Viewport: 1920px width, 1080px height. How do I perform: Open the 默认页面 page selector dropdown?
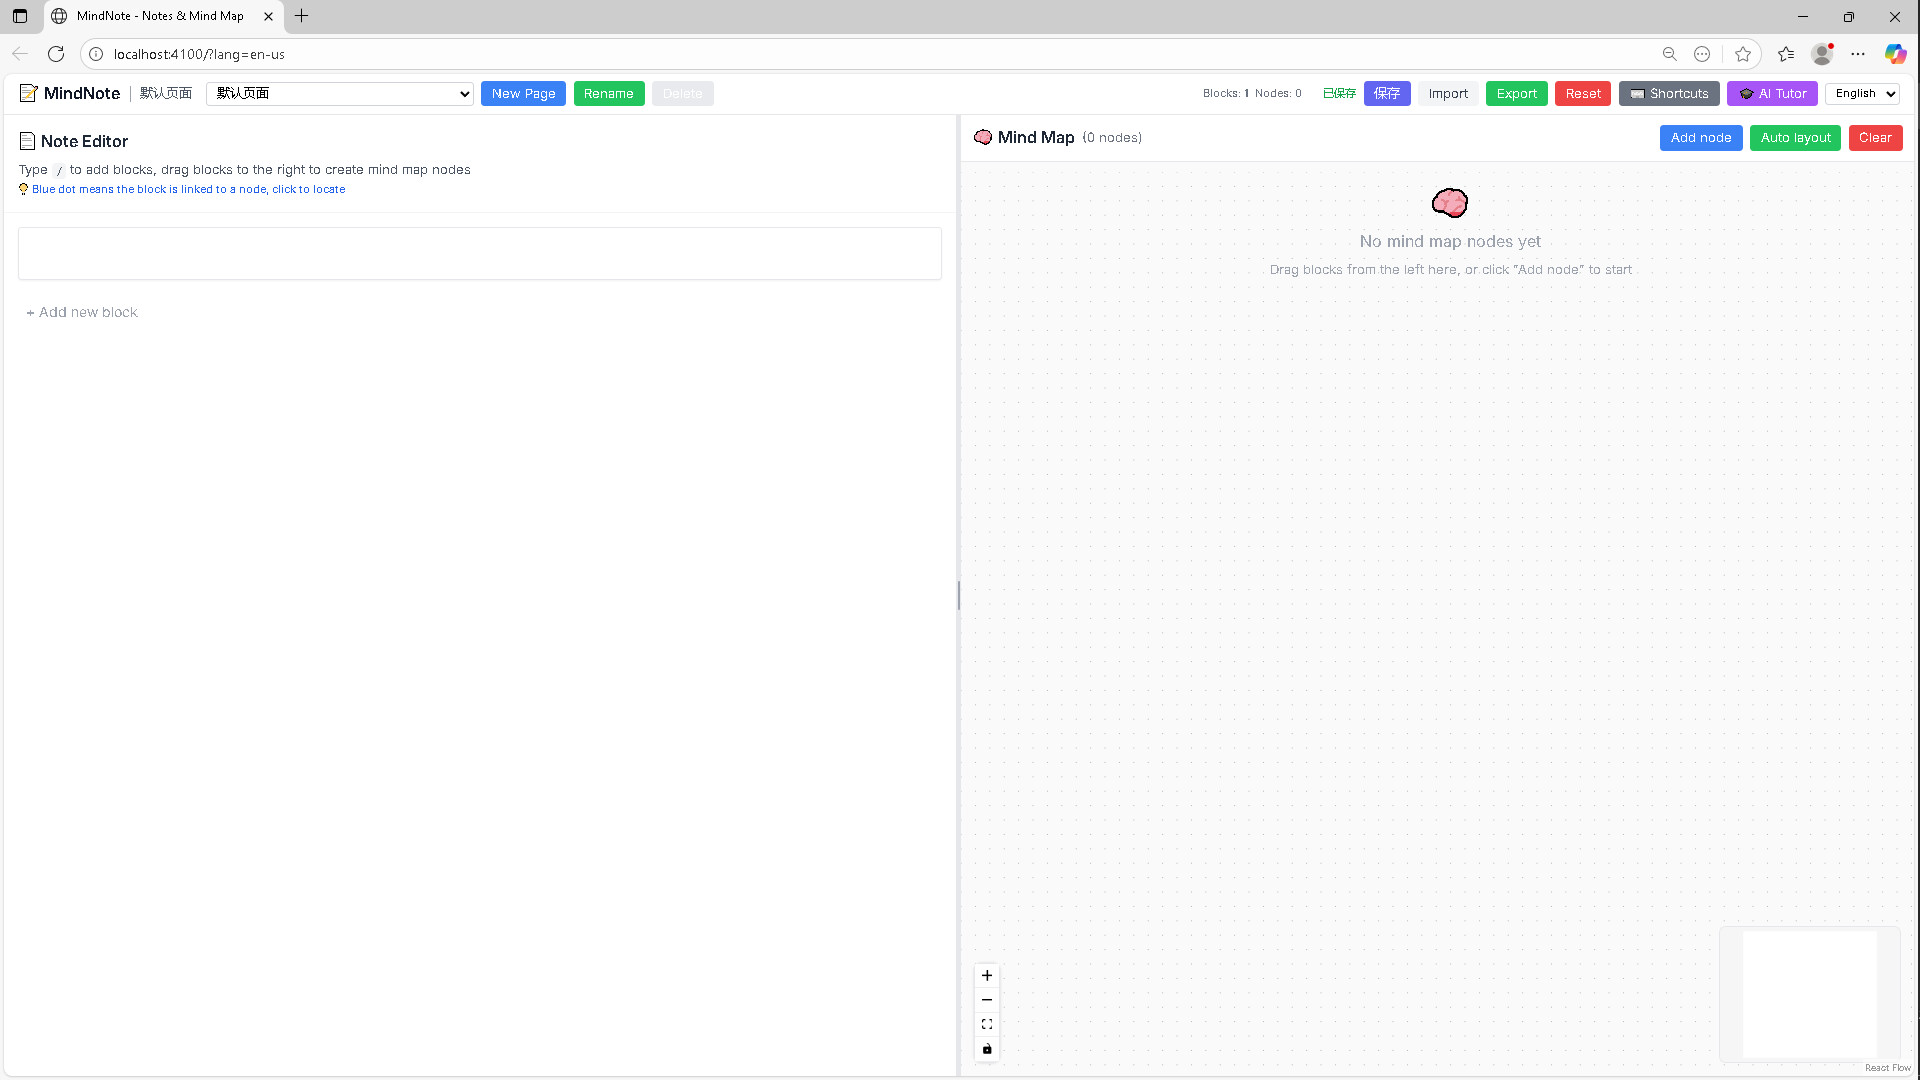coord(340,93)
